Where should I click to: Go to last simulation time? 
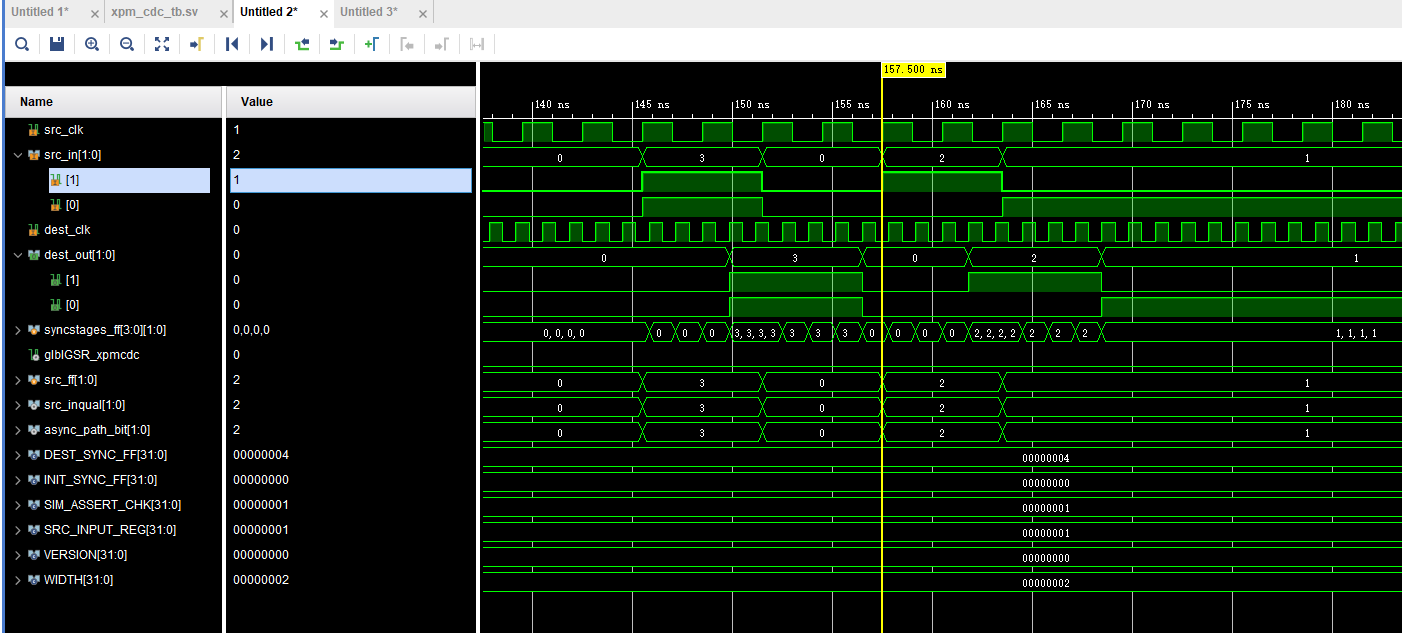266,44
